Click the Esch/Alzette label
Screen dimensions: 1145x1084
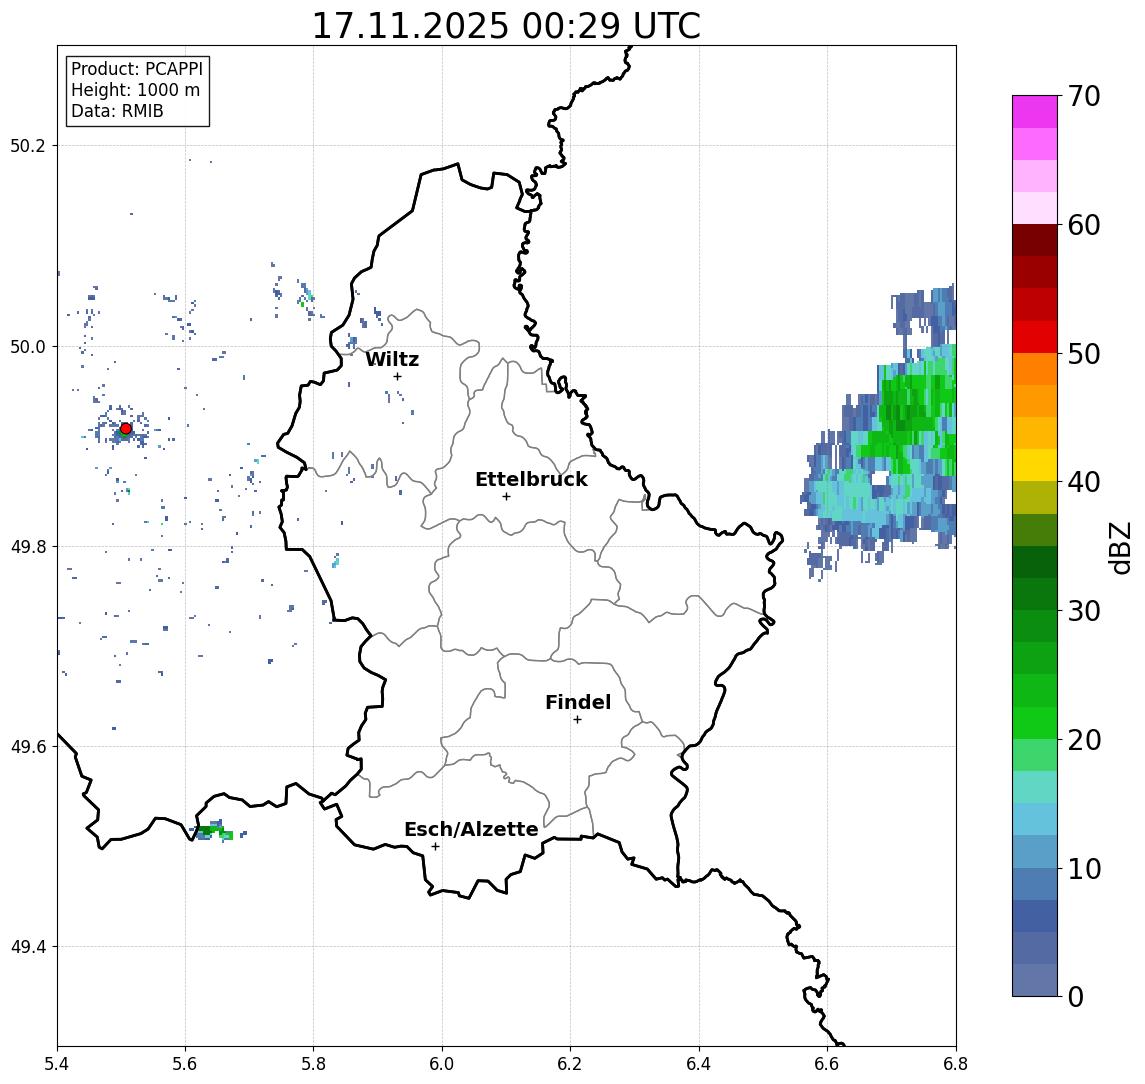tap(471, 829)
